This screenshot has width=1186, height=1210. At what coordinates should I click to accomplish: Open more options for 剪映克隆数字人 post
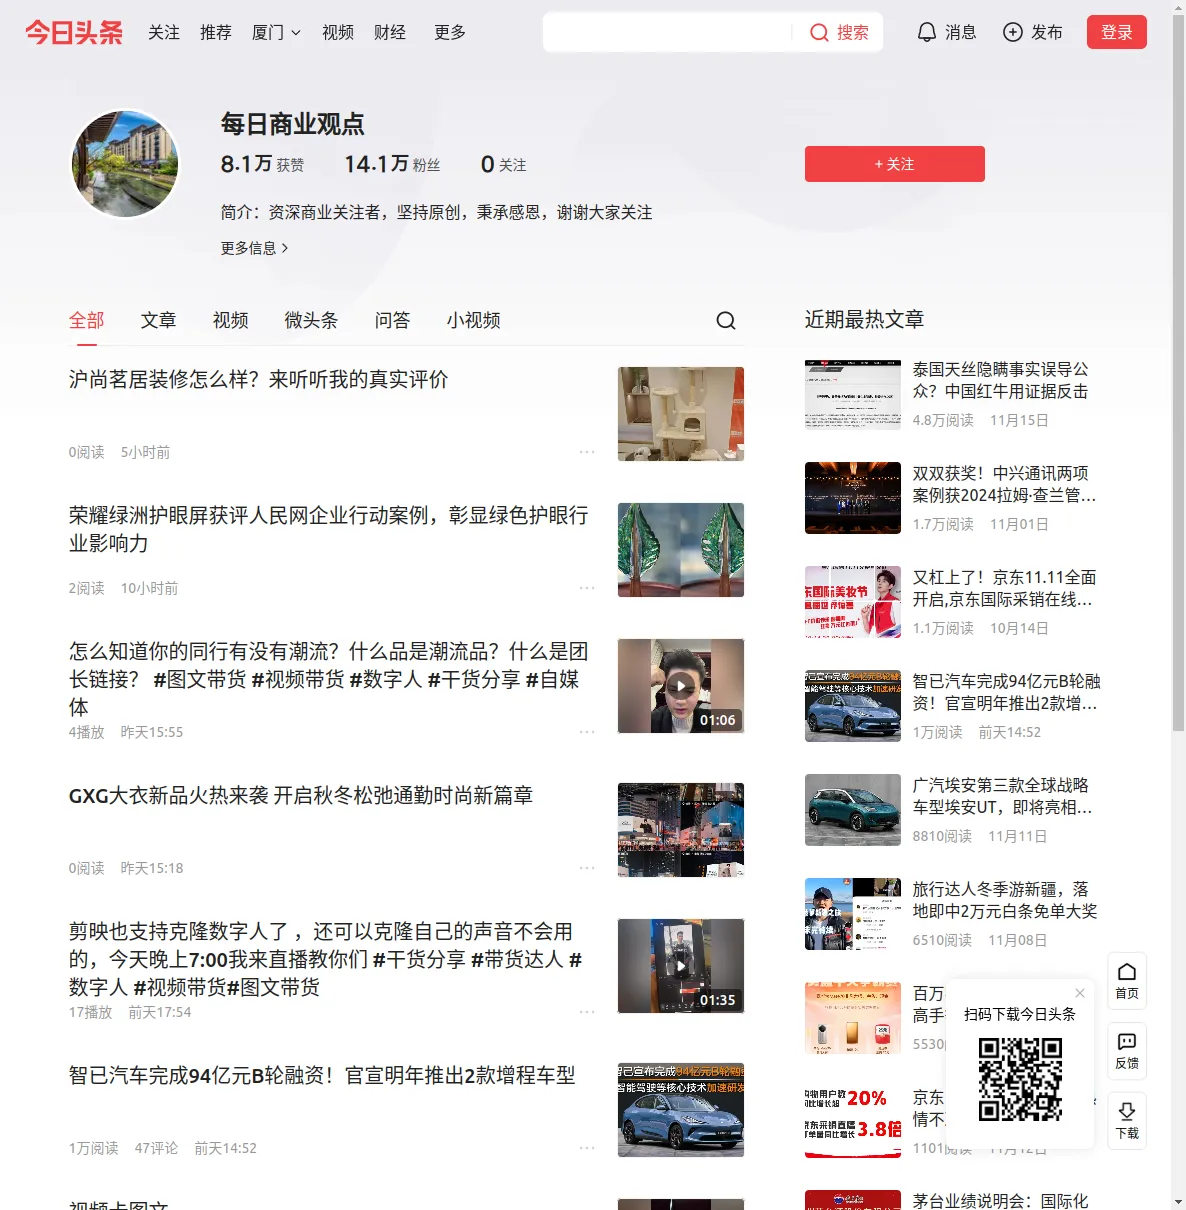click(x=587, y=1012)
